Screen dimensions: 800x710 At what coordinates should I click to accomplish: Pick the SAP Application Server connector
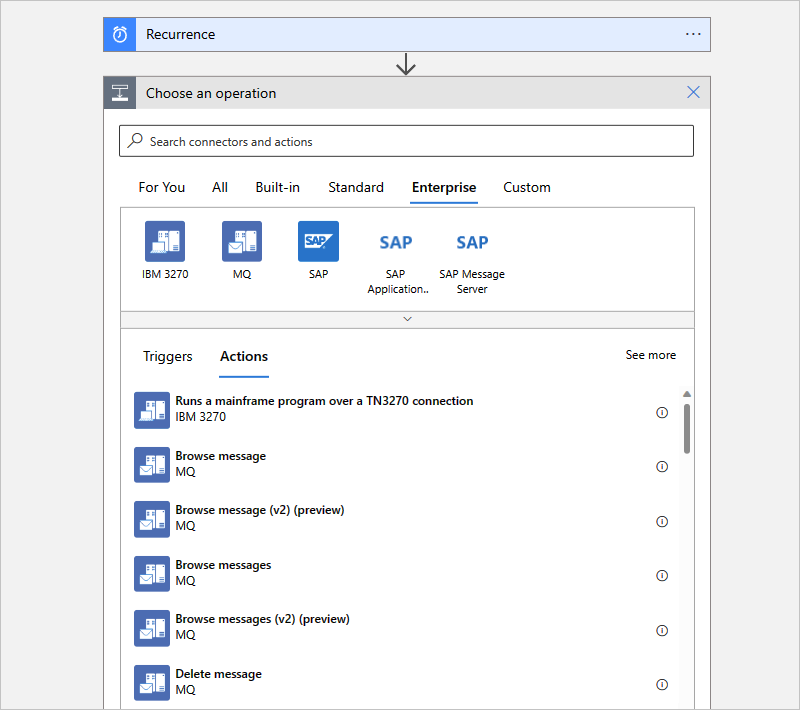(395, 242)
